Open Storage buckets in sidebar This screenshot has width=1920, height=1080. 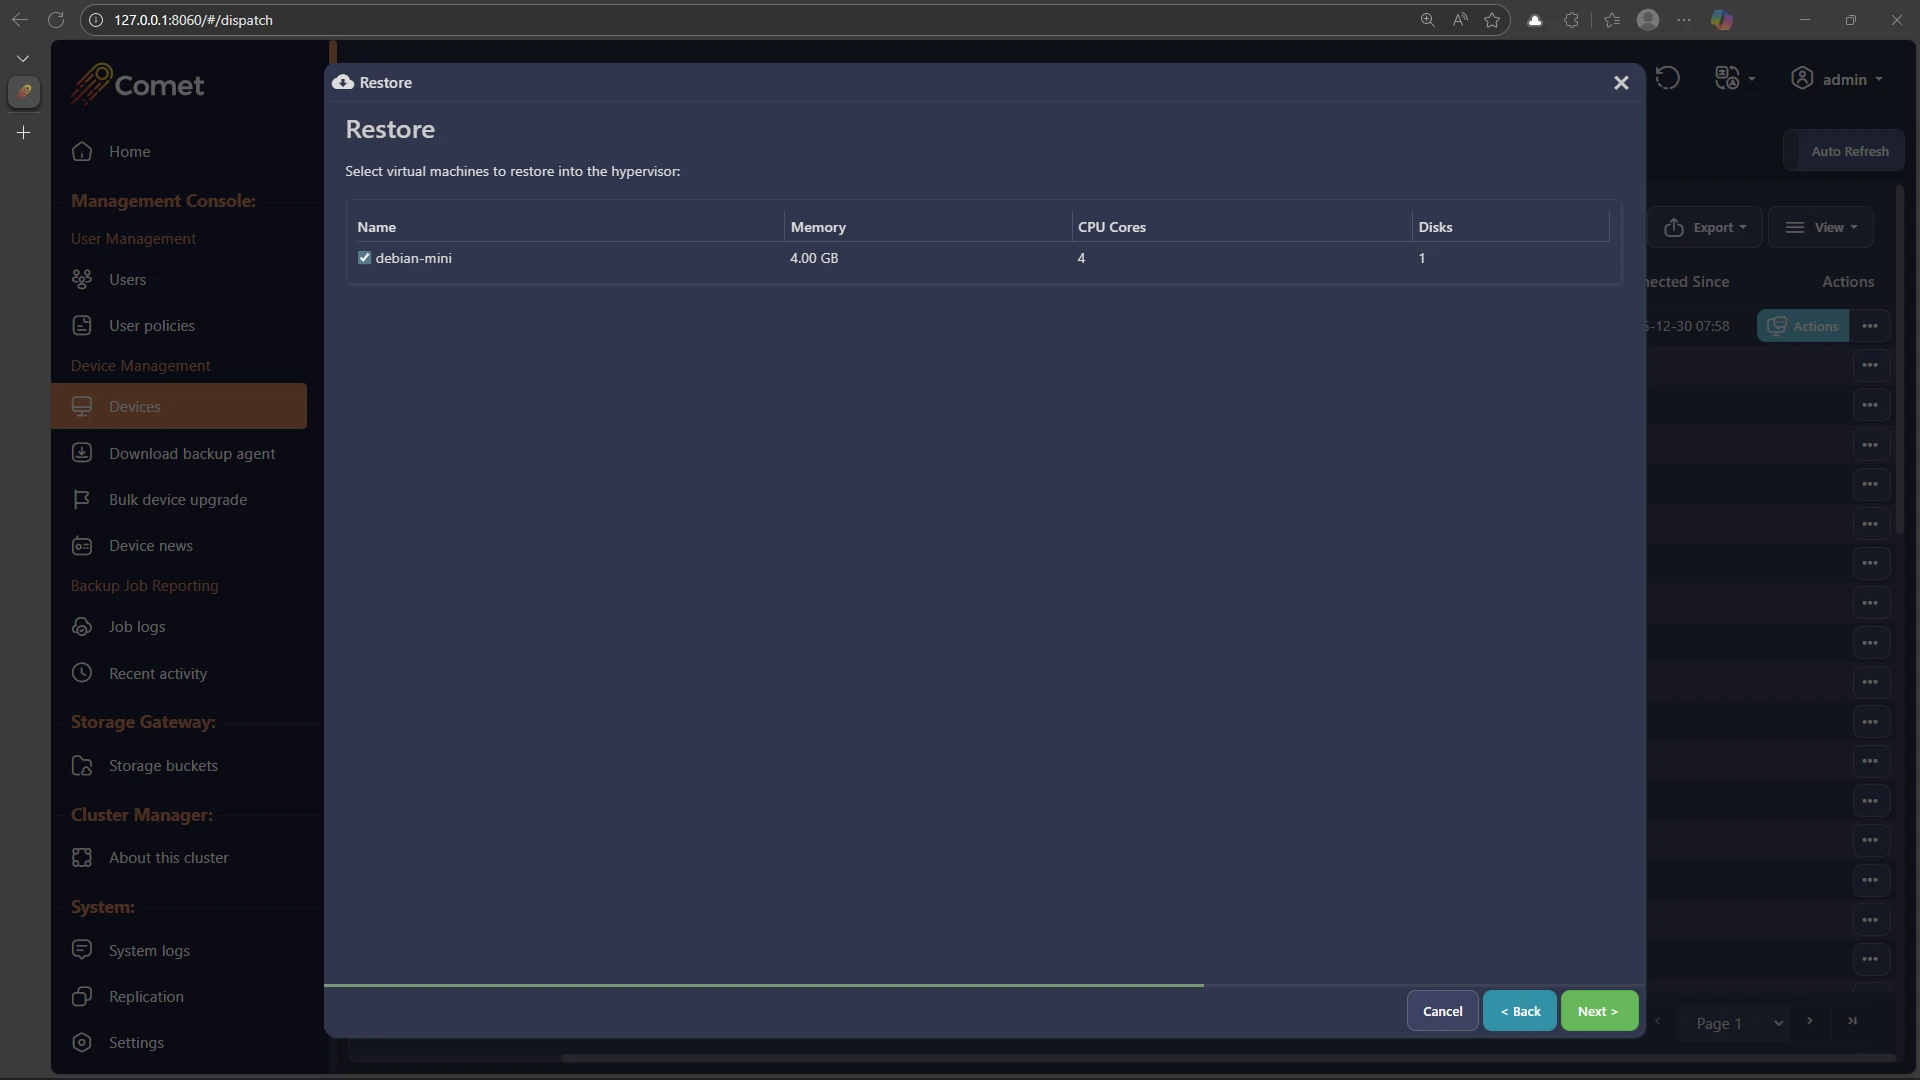(163, 766)
